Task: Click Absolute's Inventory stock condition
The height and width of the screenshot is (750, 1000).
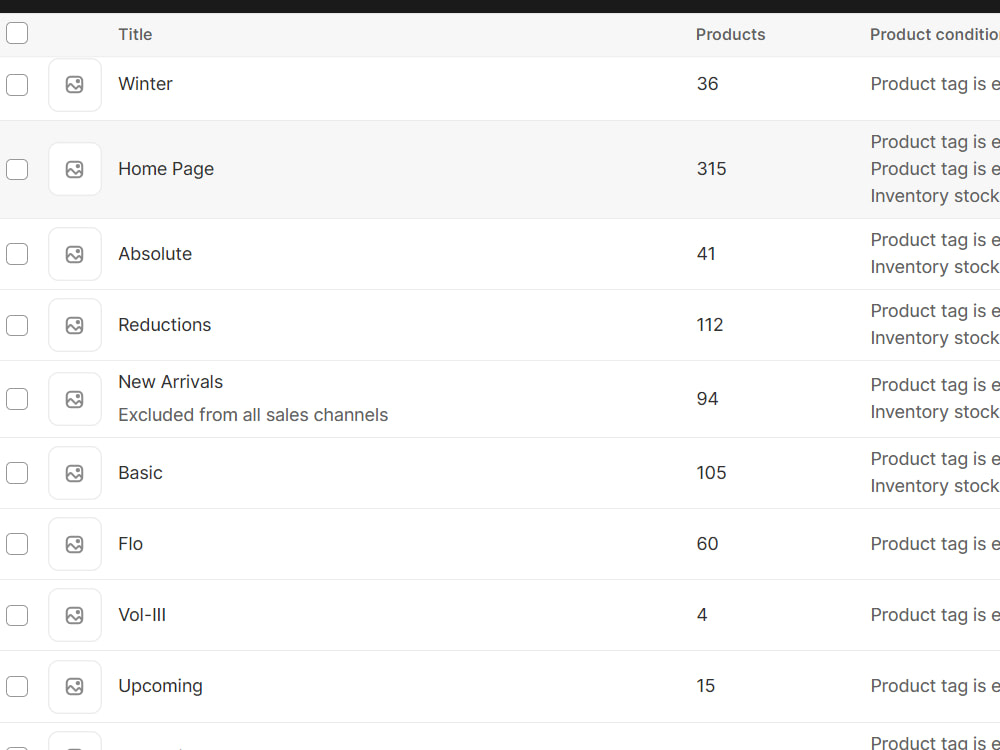Action: 935,267
